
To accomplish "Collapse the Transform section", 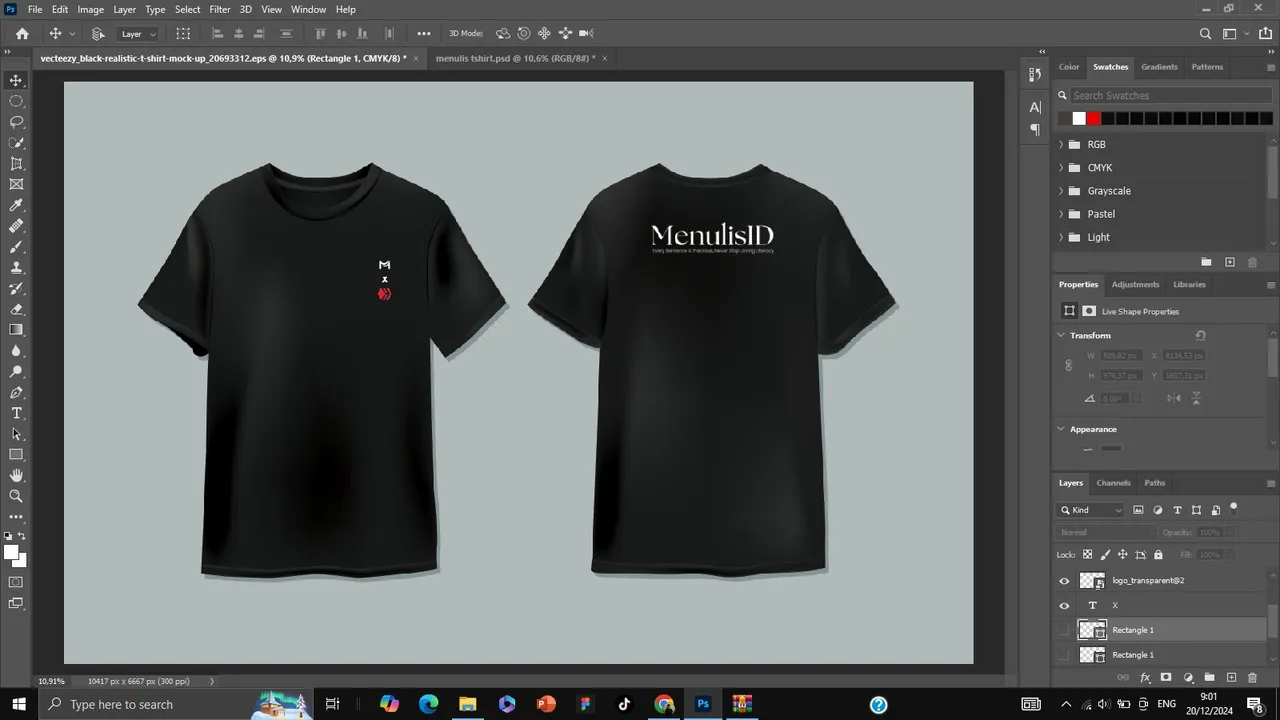I will tap(1061, 335).
